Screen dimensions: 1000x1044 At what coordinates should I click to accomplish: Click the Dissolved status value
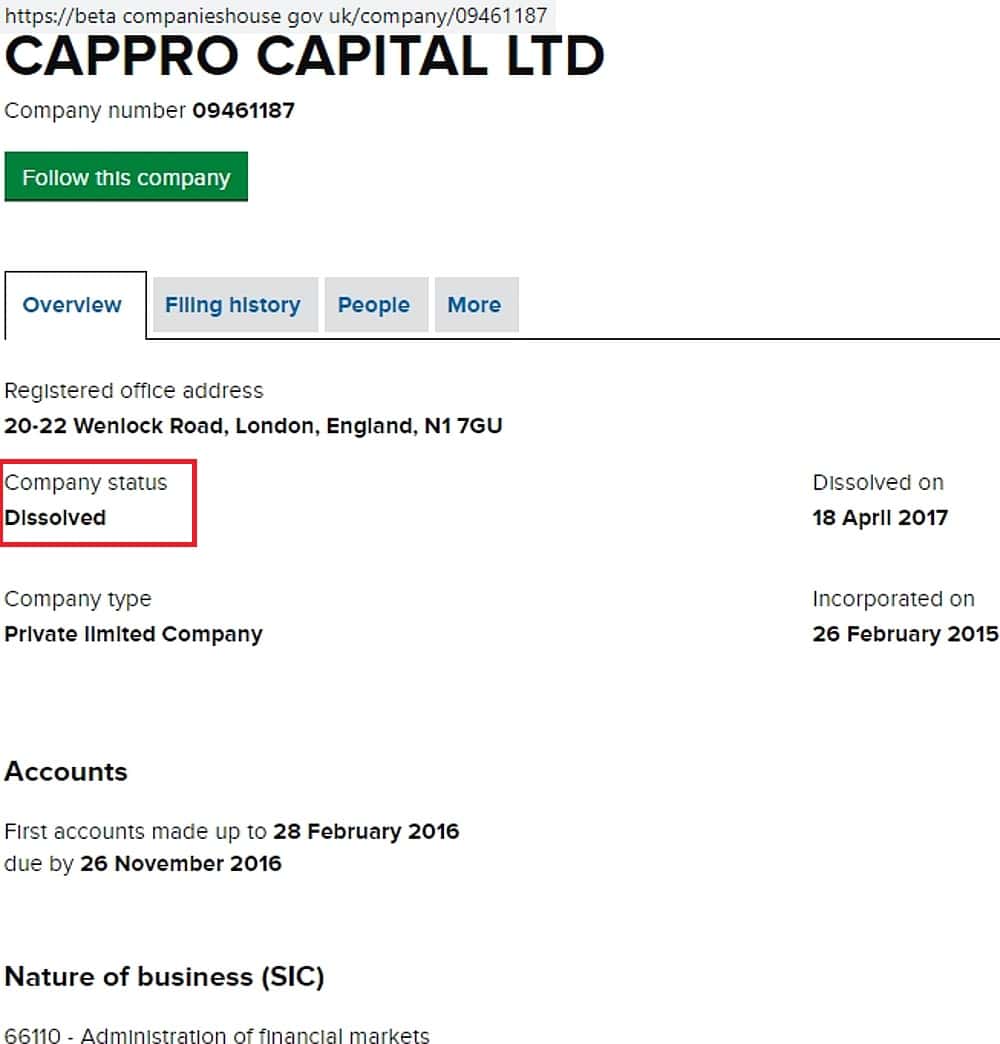[55, 518]
